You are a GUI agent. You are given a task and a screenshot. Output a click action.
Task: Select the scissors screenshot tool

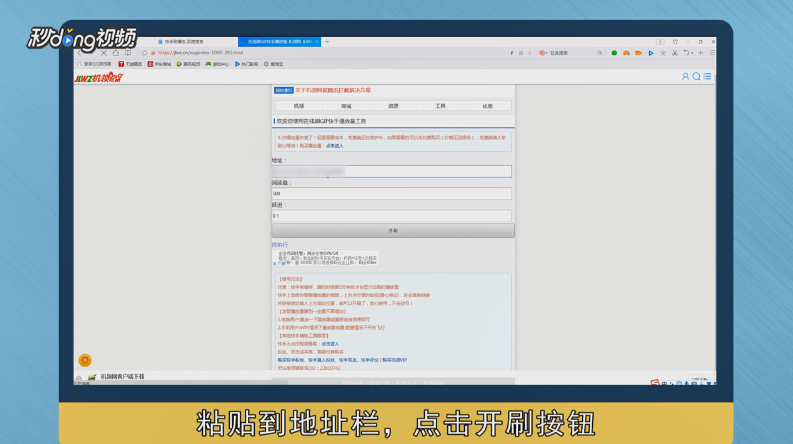[675, 53]
